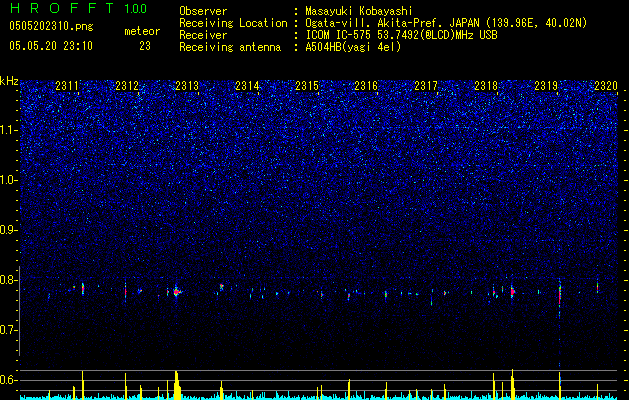Click the 2318 time marker
This screenshot has height=400, width=629.
point(486,86)
